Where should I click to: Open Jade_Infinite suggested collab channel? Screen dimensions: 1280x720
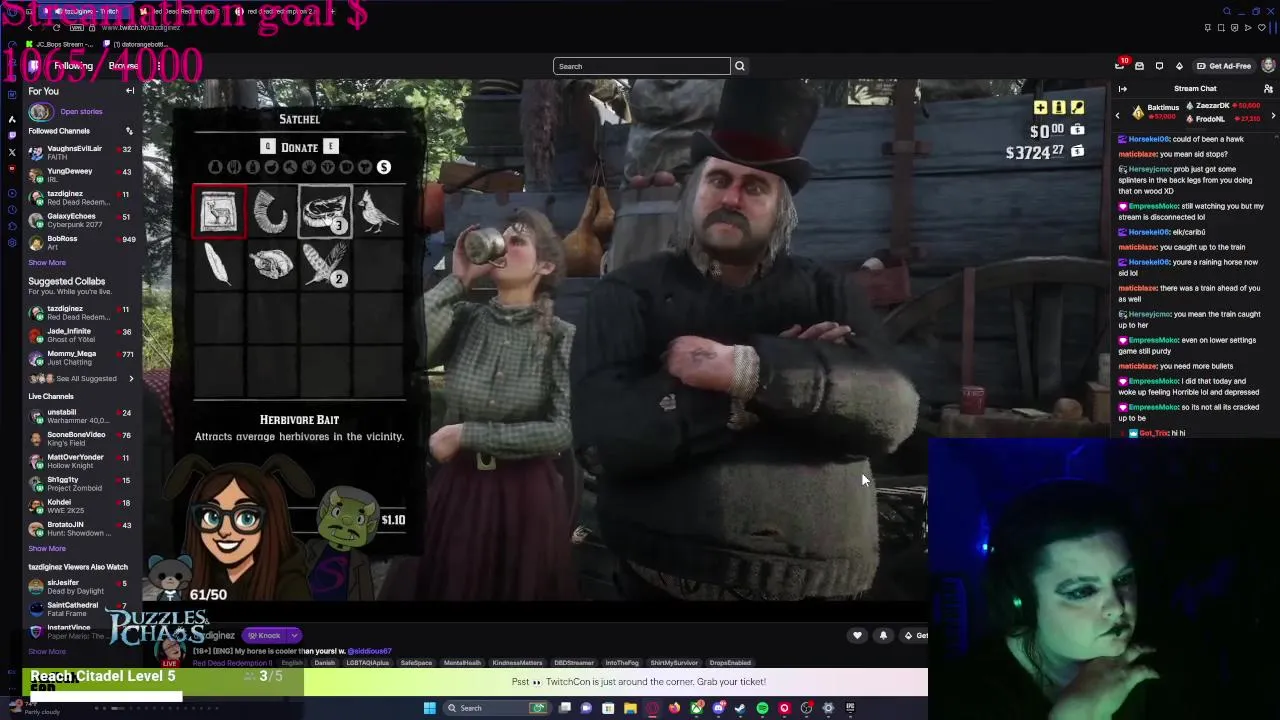coord(80,335)
